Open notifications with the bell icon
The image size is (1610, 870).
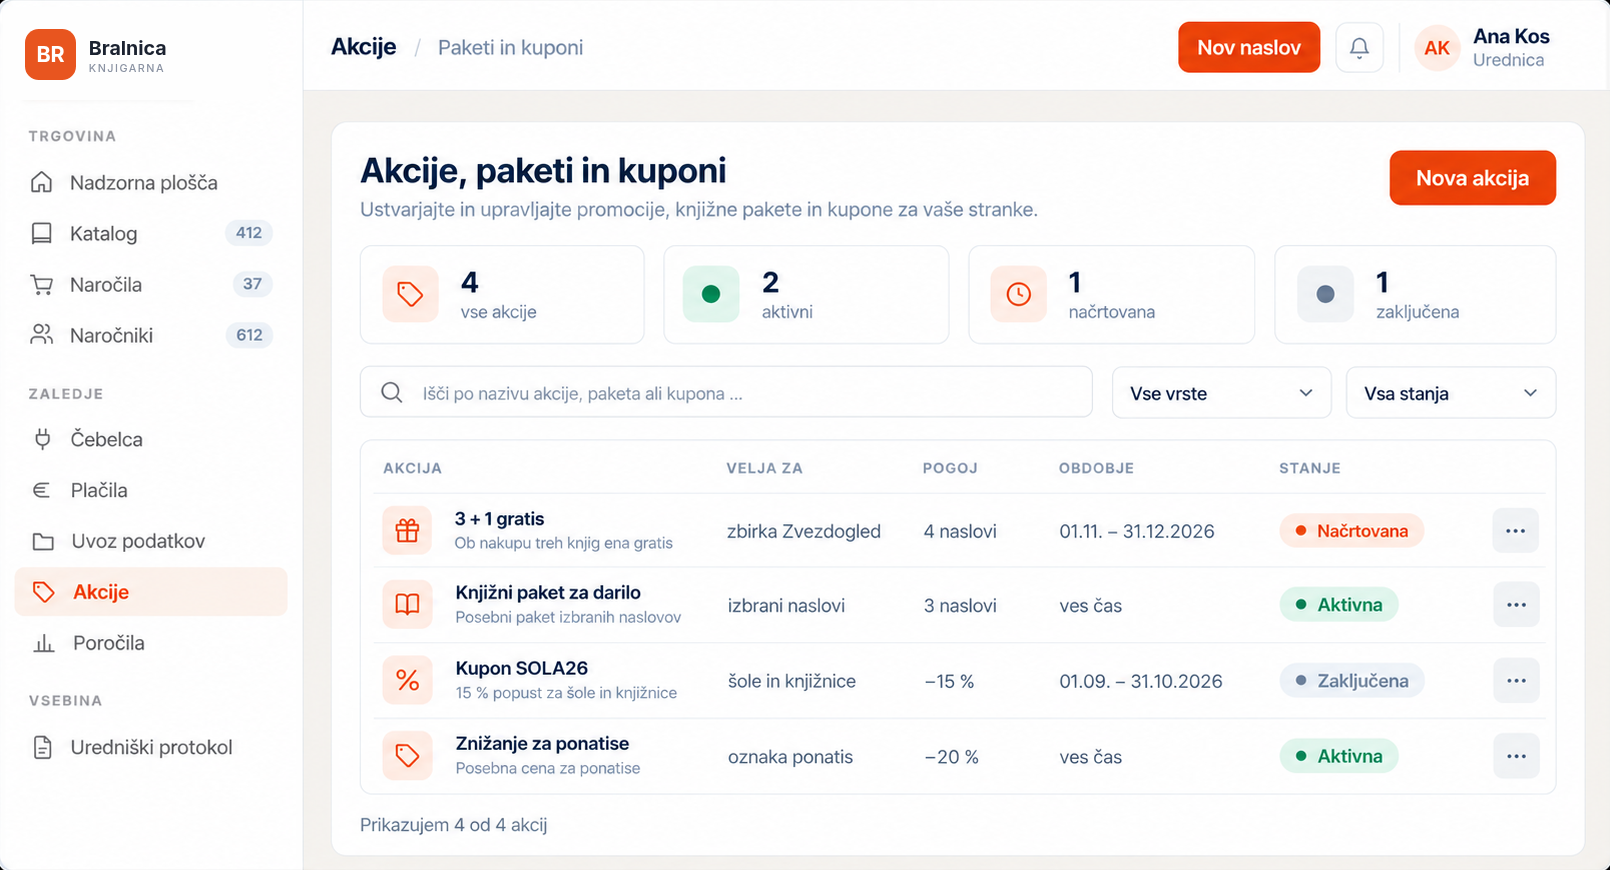coord(1359,47)
